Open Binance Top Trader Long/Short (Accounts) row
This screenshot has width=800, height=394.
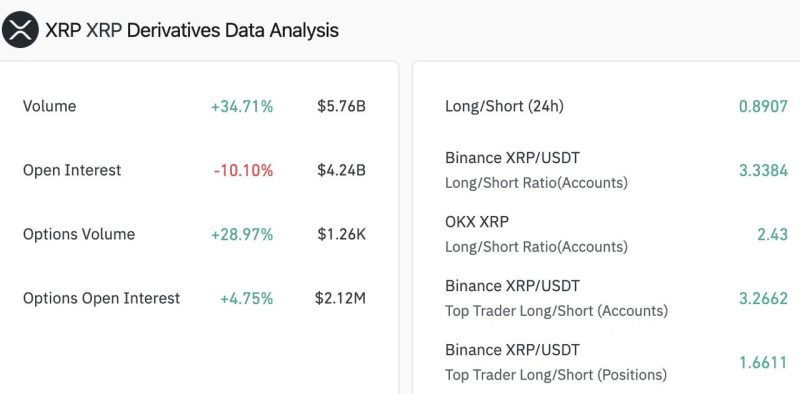[x=616, y=298]
